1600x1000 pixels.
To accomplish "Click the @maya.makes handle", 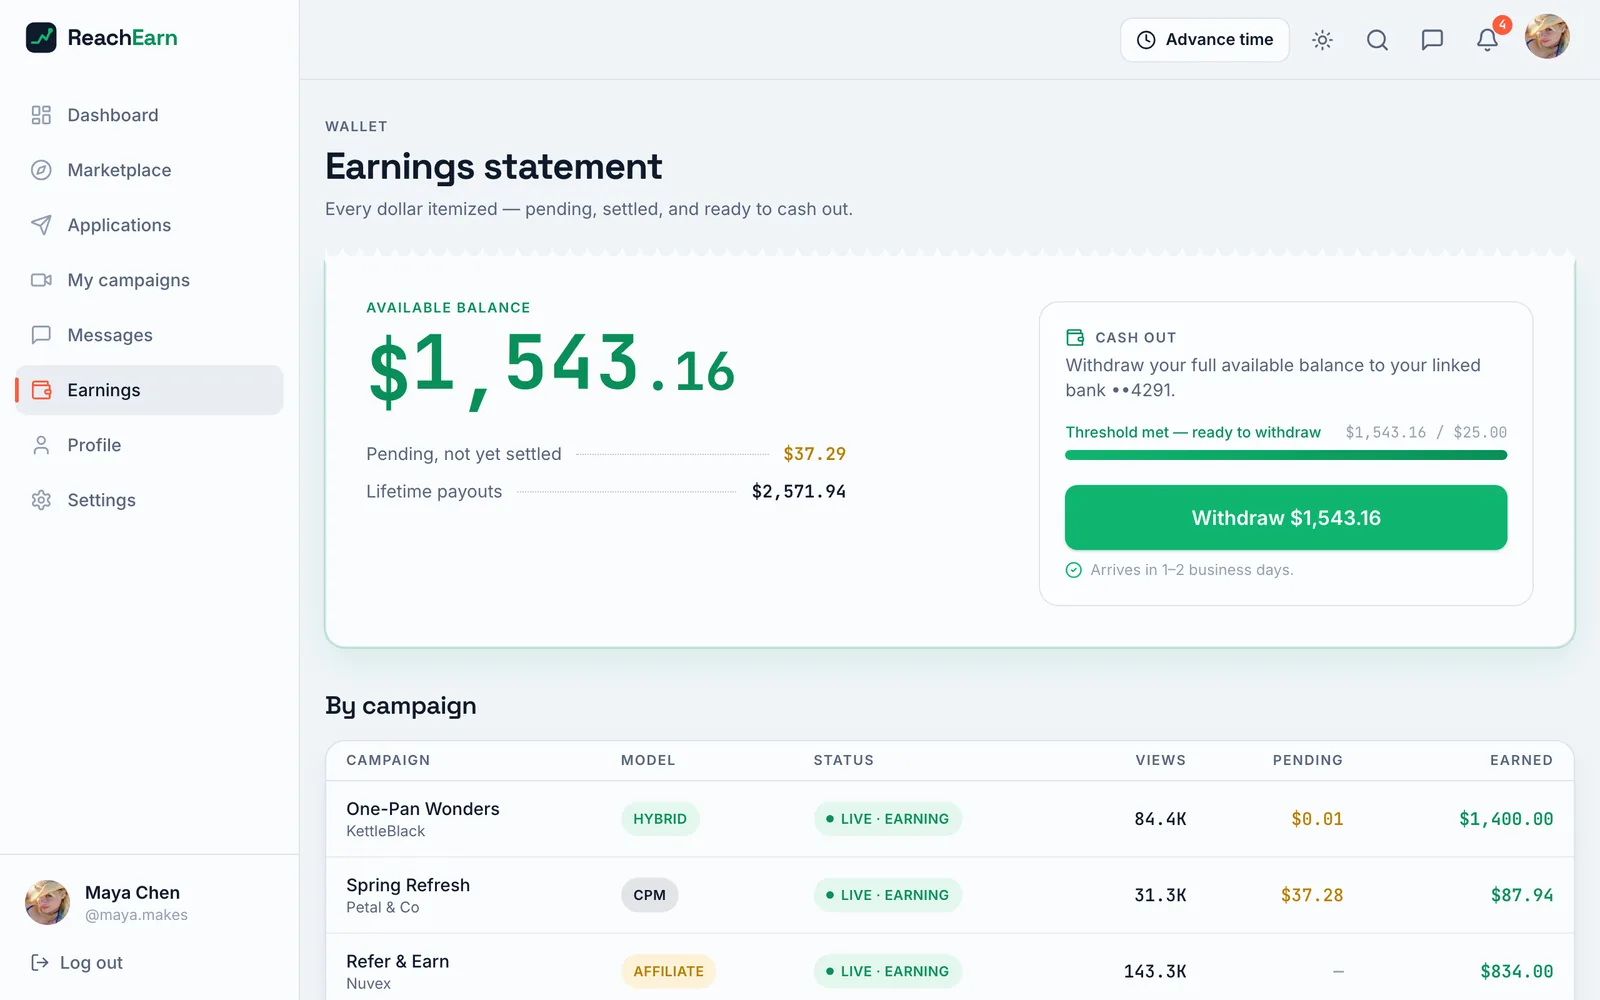I will pyautogui.click(x=136, y=915).
